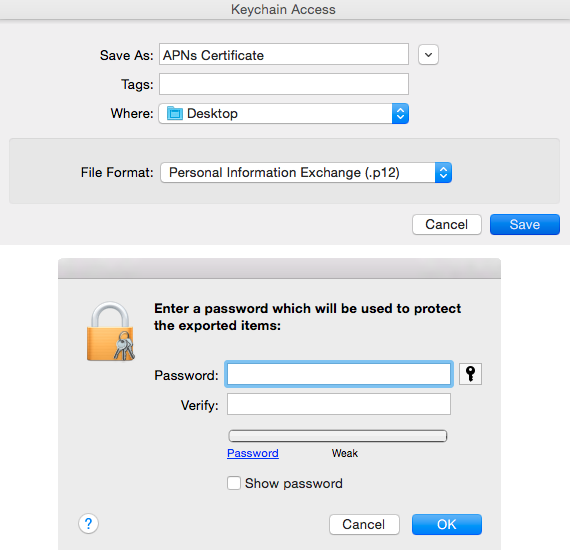The image size is (570, 550).
Task: Open the Where location dropdown showing Desktop
Action: pos(284,113)
